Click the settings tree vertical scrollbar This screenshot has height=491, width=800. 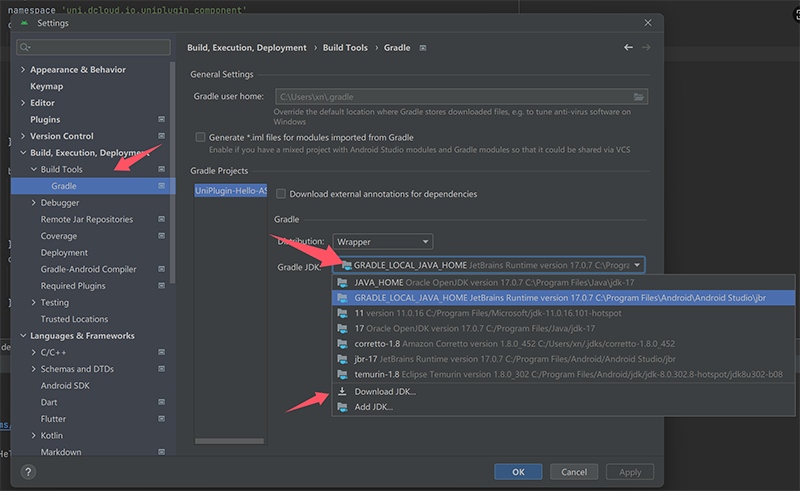pyautogui.click(x=172, y=173)
